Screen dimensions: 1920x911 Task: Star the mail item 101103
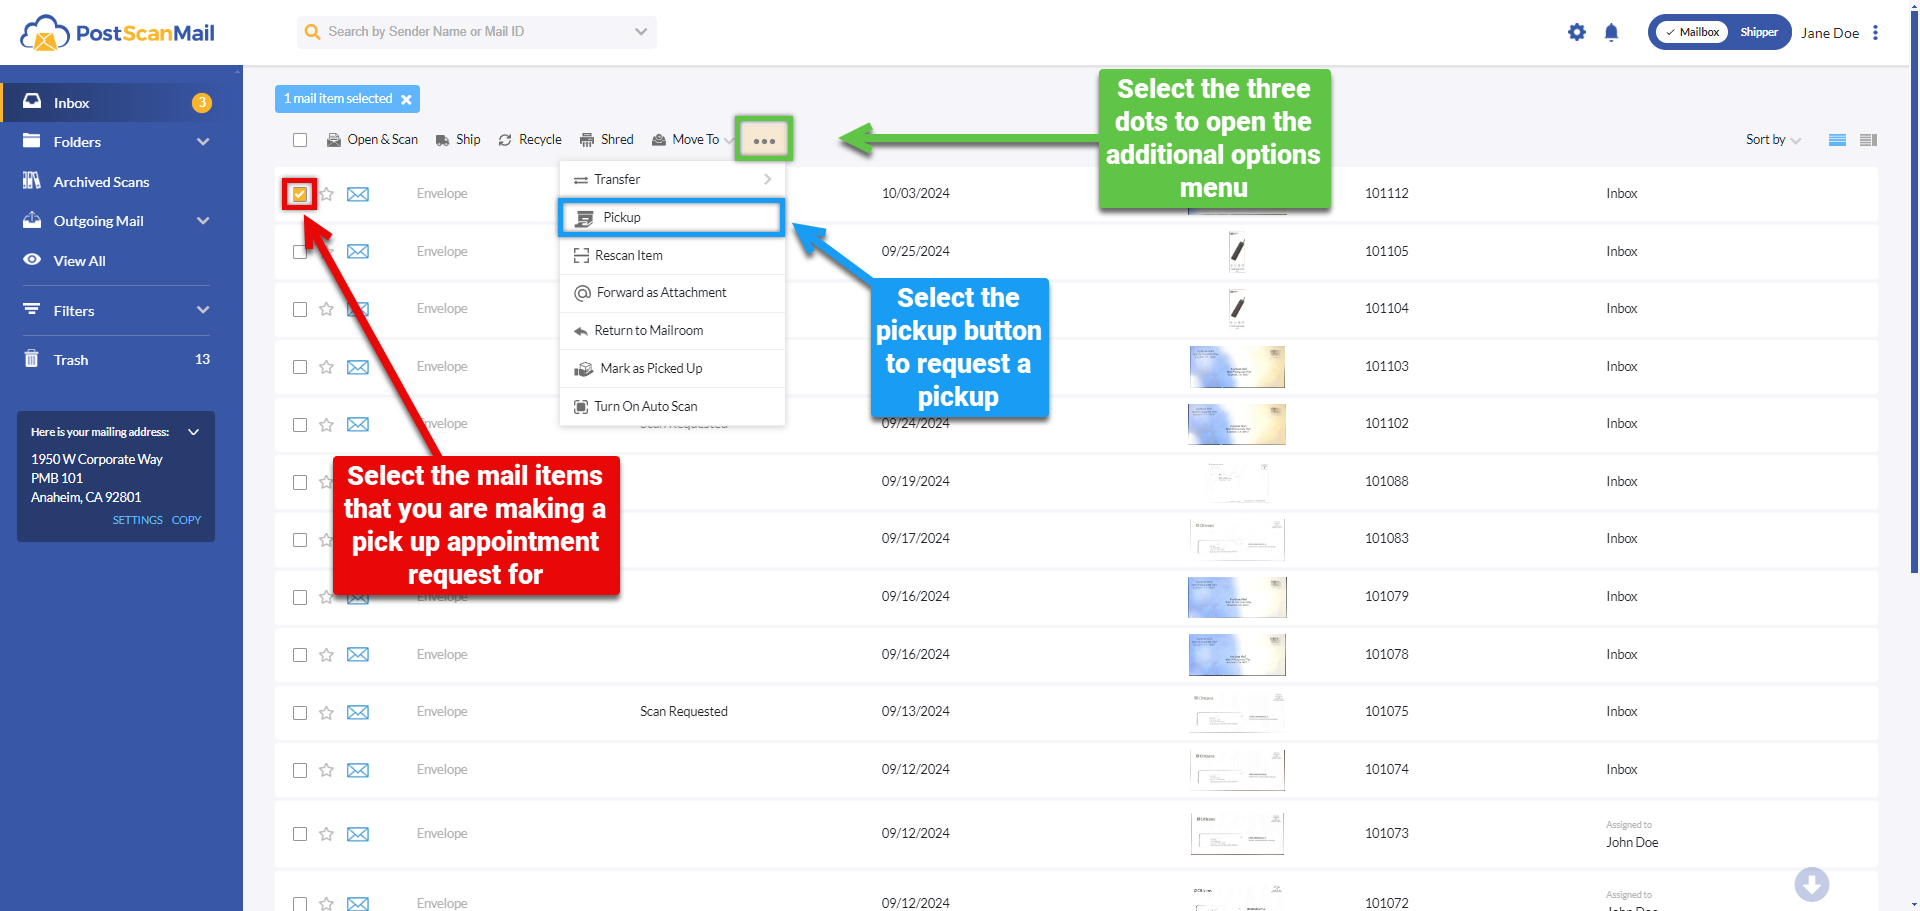pyautogui.click(x=326, y=367)
